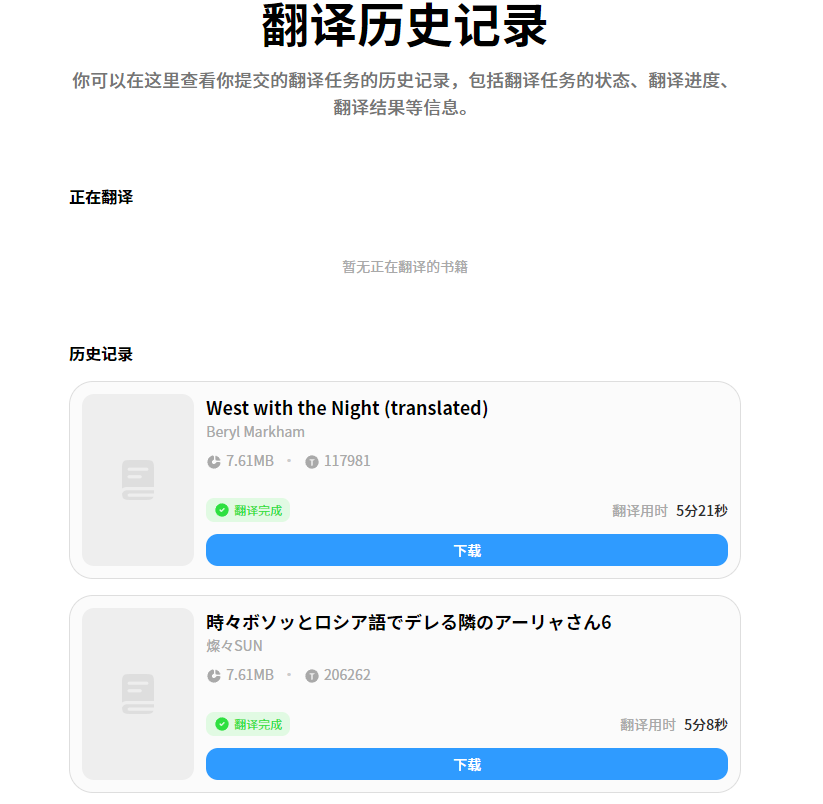Click the 历史记录 section heading
This screenshot has width=823, height=804.
pyautogui.click(x=101, y=354)
